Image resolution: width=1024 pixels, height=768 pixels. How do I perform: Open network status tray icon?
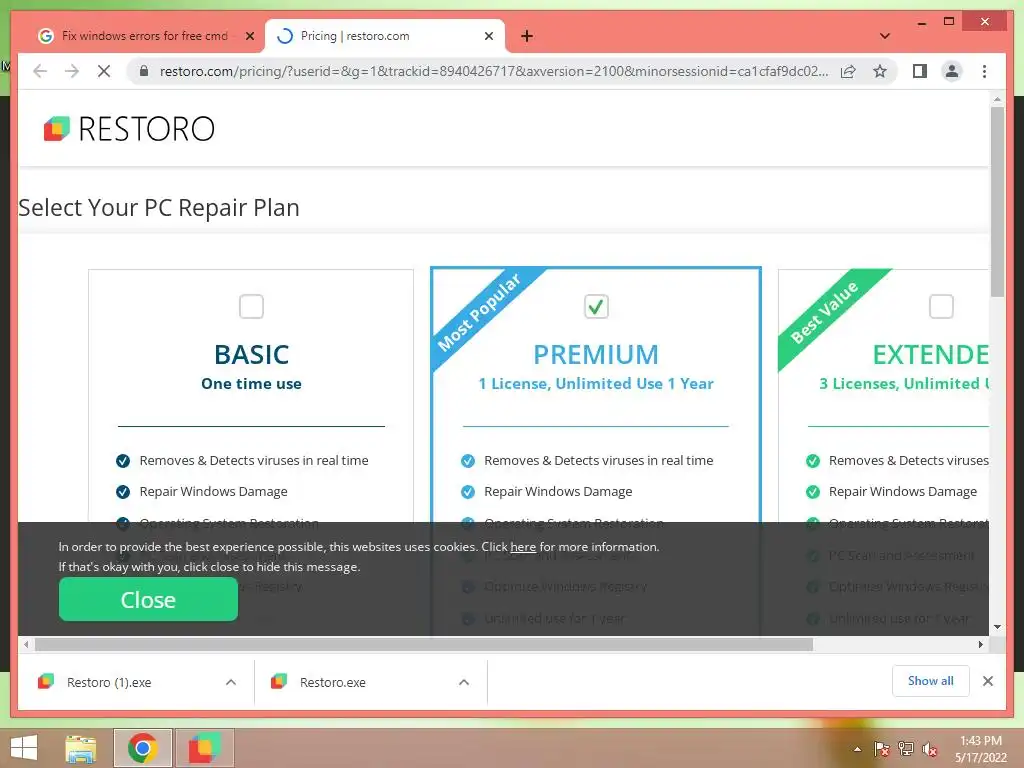(906, 749)
